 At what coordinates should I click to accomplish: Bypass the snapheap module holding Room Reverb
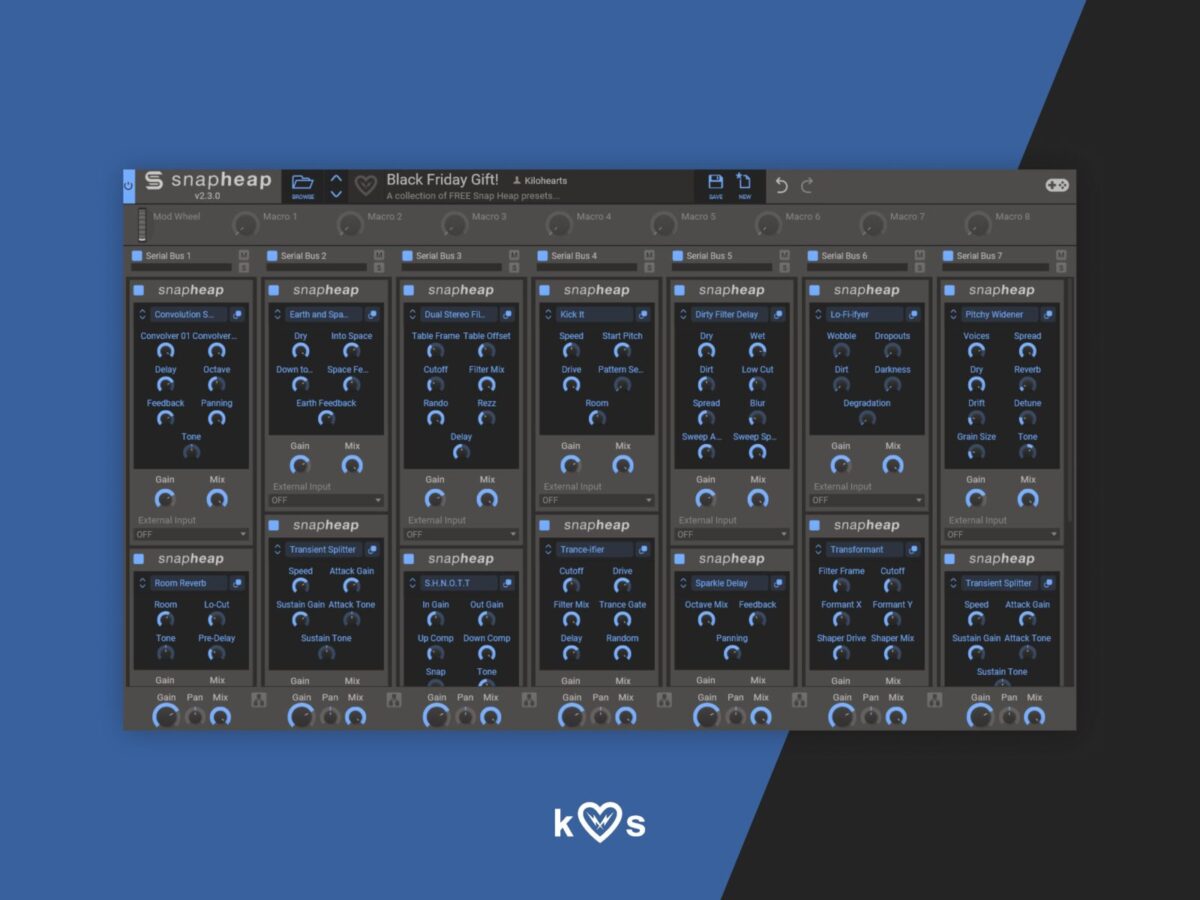(138, 559)
